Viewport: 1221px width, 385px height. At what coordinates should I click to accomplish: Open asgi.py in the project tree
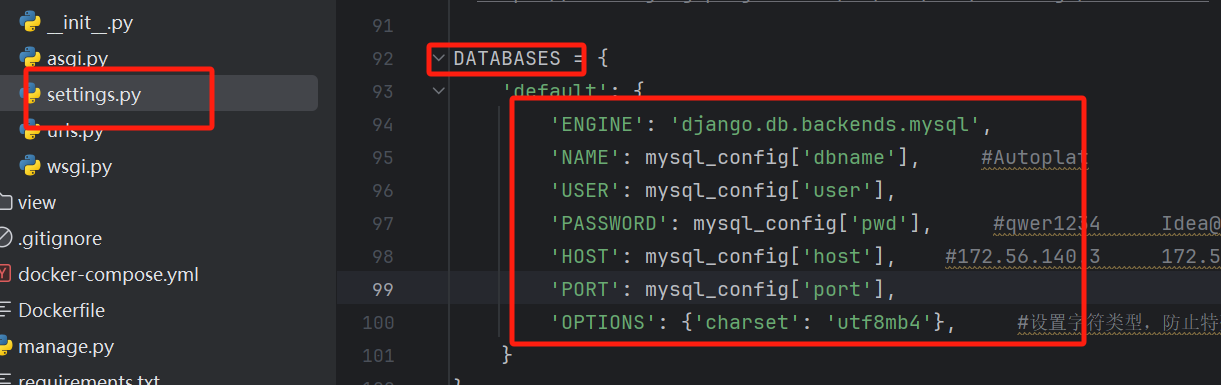coord(77,58)
